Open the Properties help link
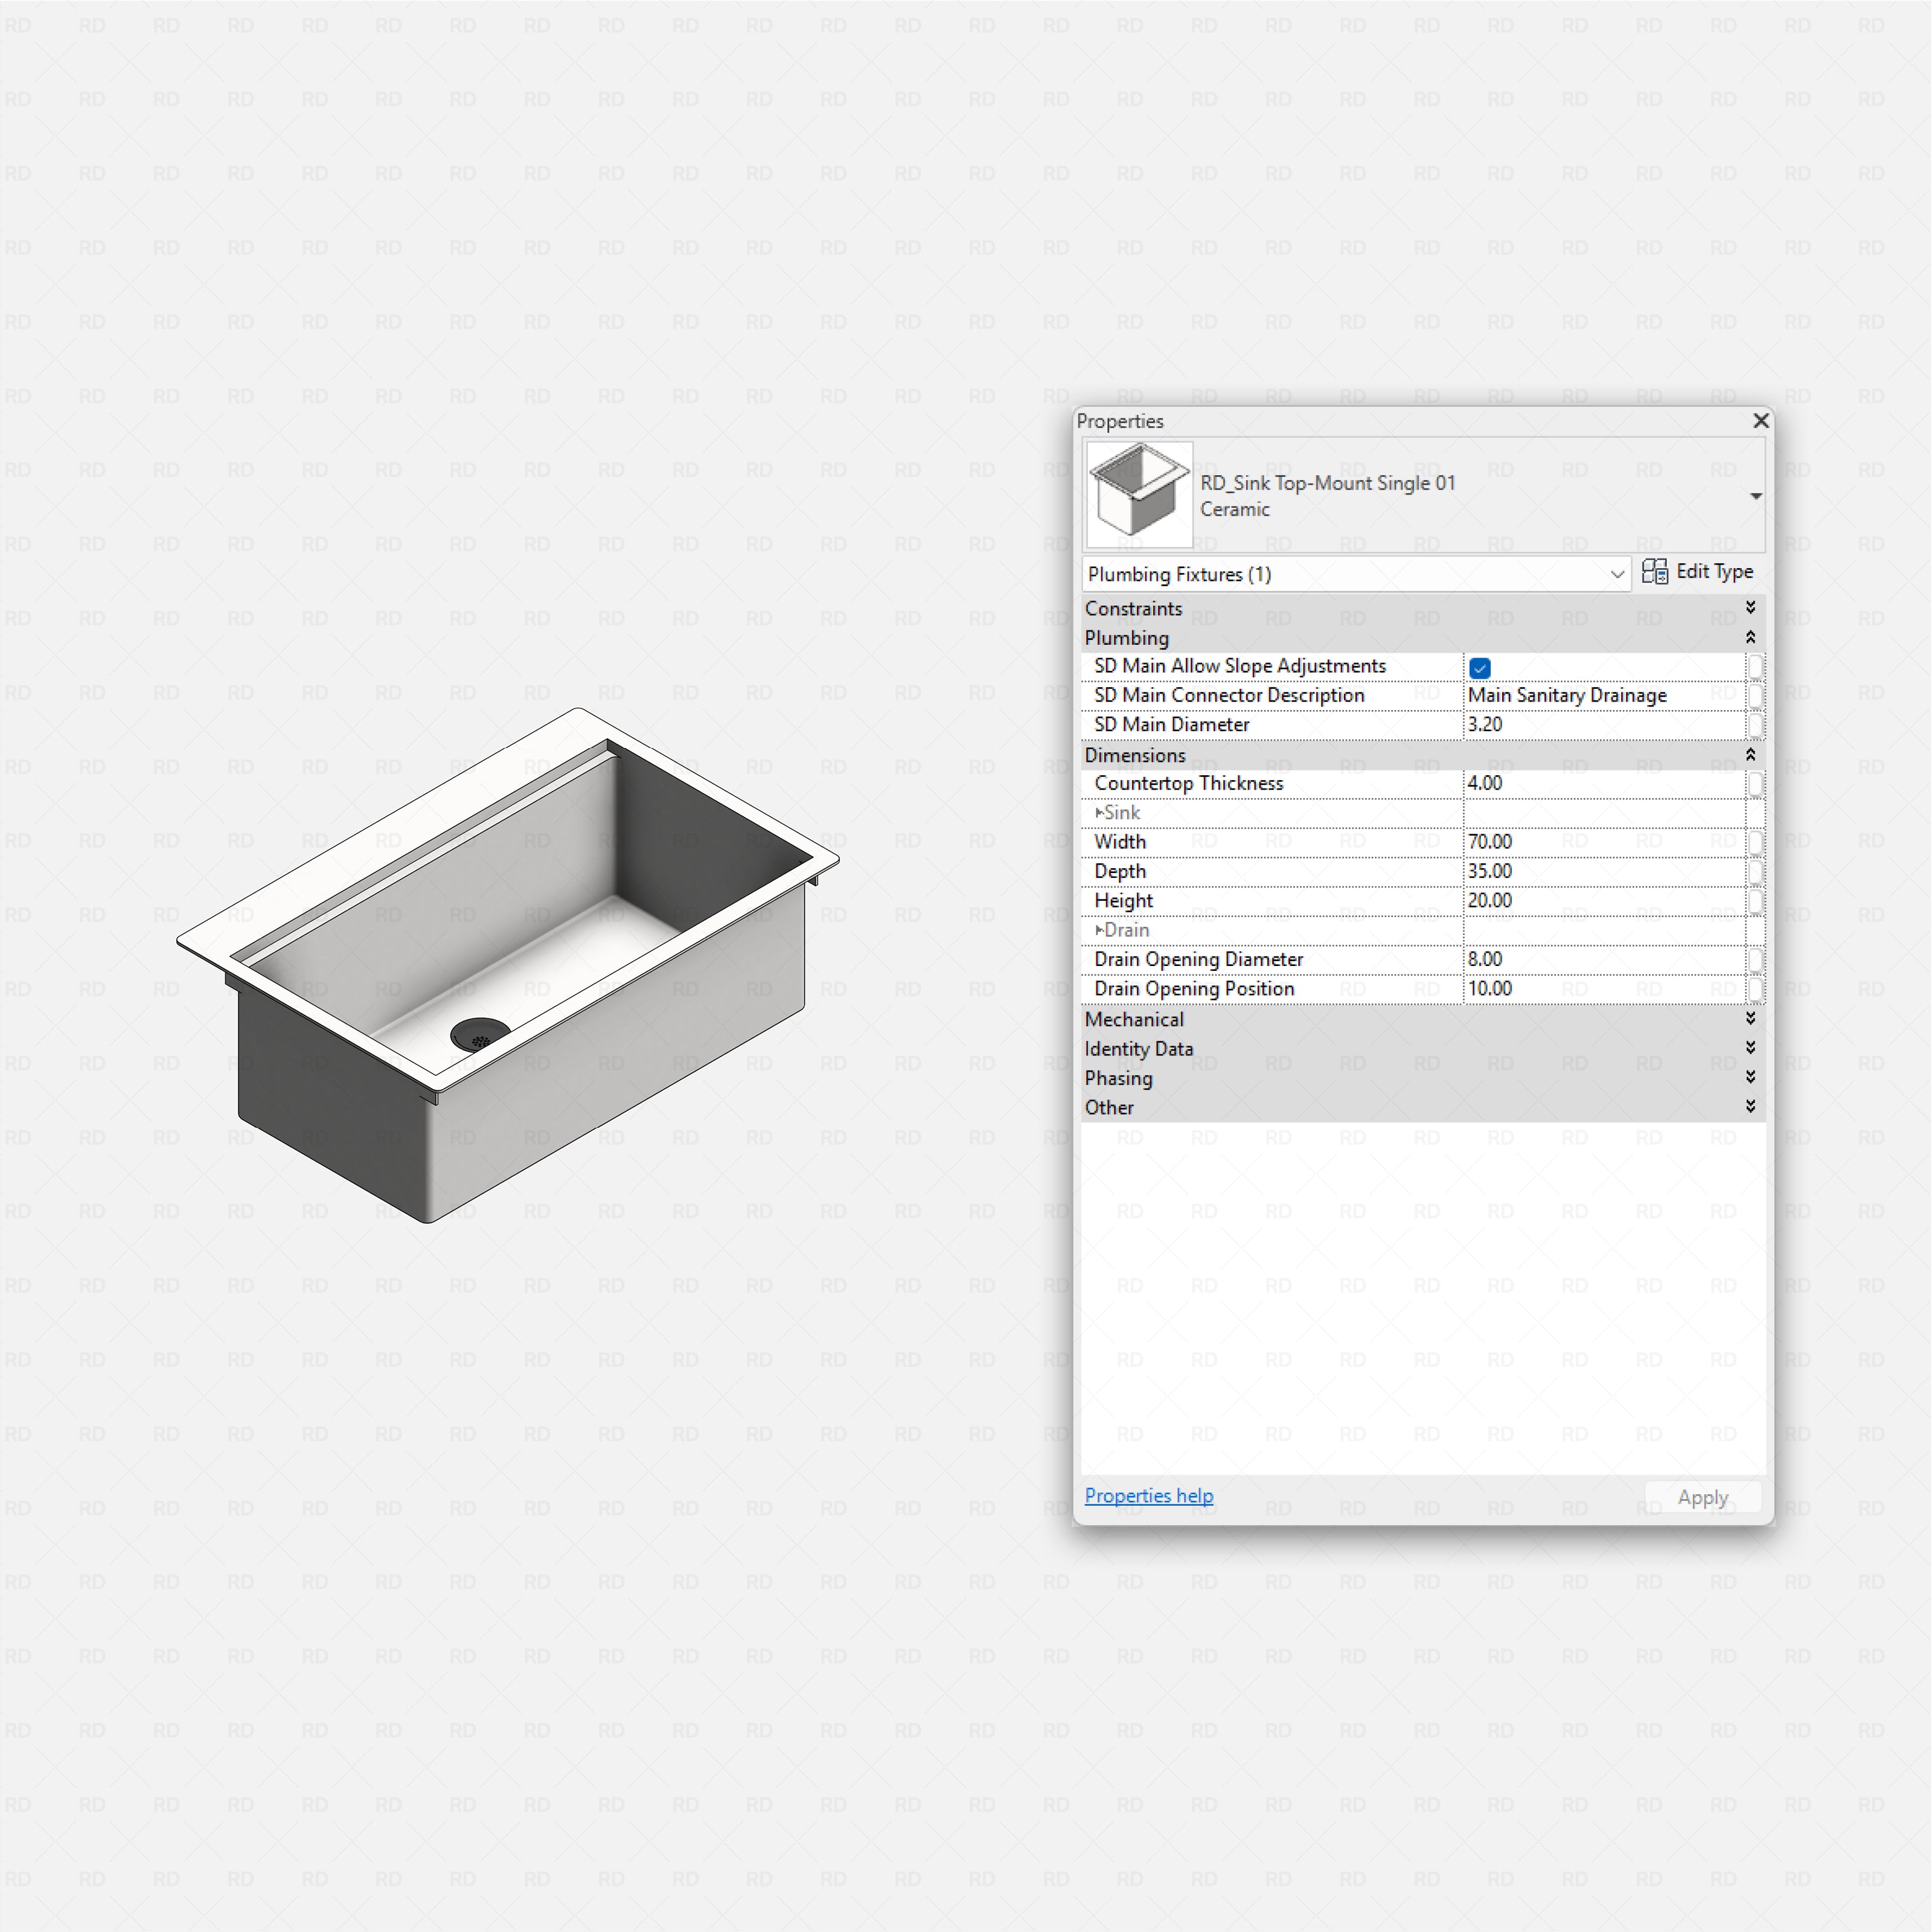The height and width of the screenshot is (1932, 1932). (x=1148, y=1496)
